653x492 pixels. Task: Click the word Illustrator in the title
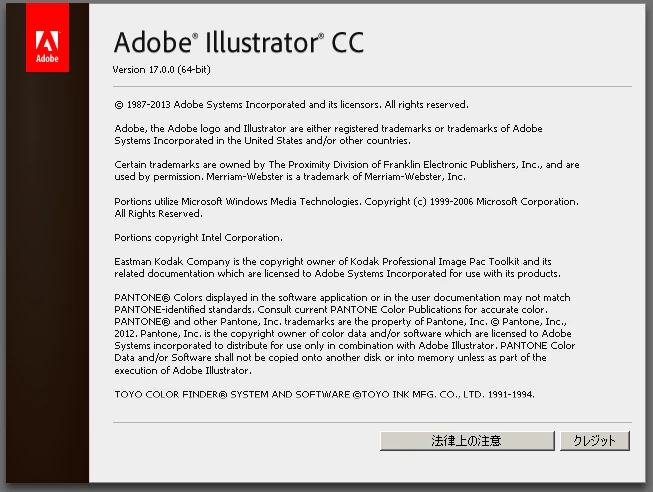pyautogui.click(x=262, y=42)
